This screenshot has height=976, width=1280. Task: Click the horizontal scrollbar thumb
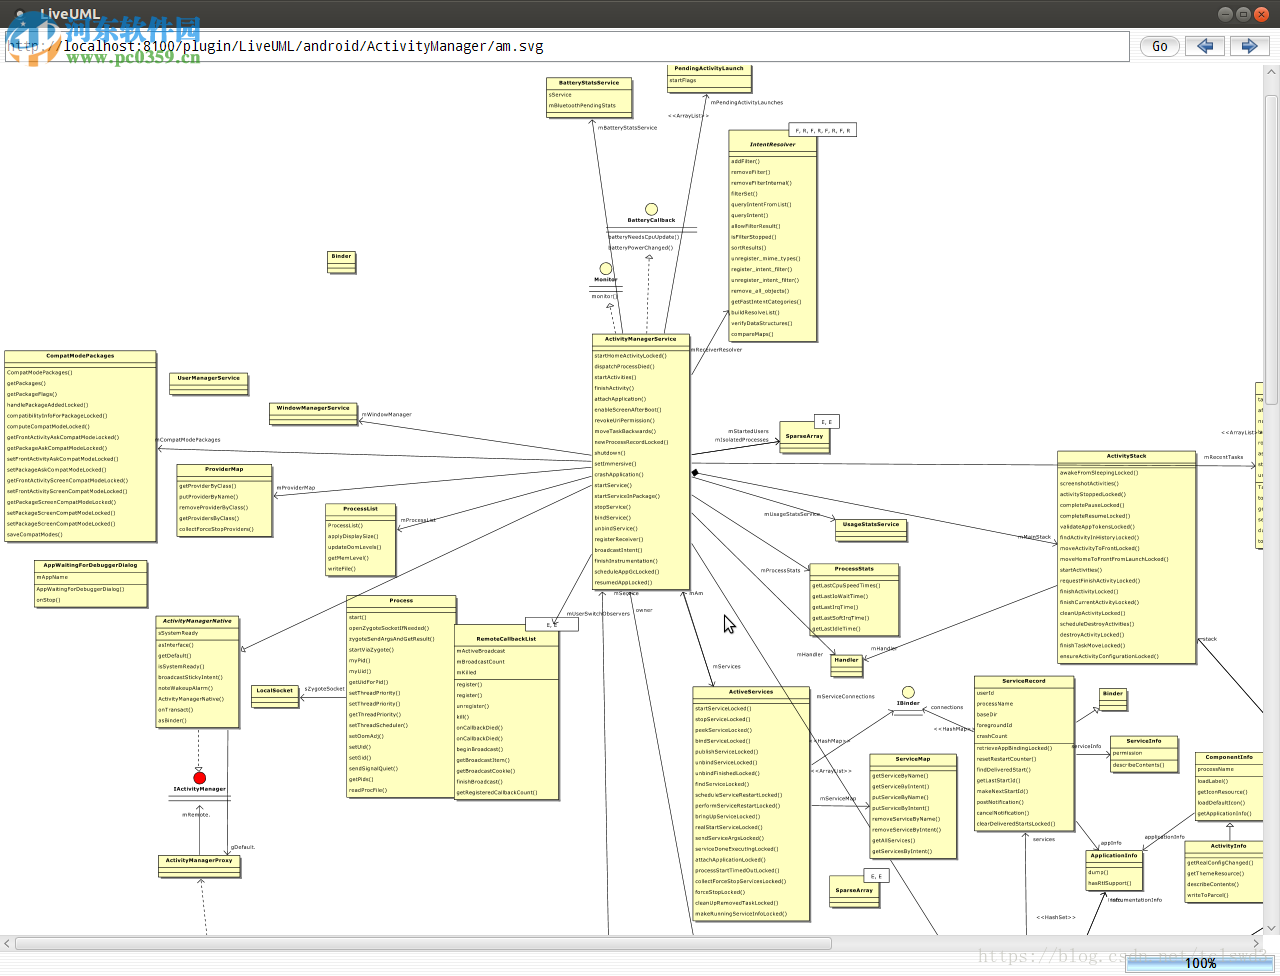[x=424, y=943]
